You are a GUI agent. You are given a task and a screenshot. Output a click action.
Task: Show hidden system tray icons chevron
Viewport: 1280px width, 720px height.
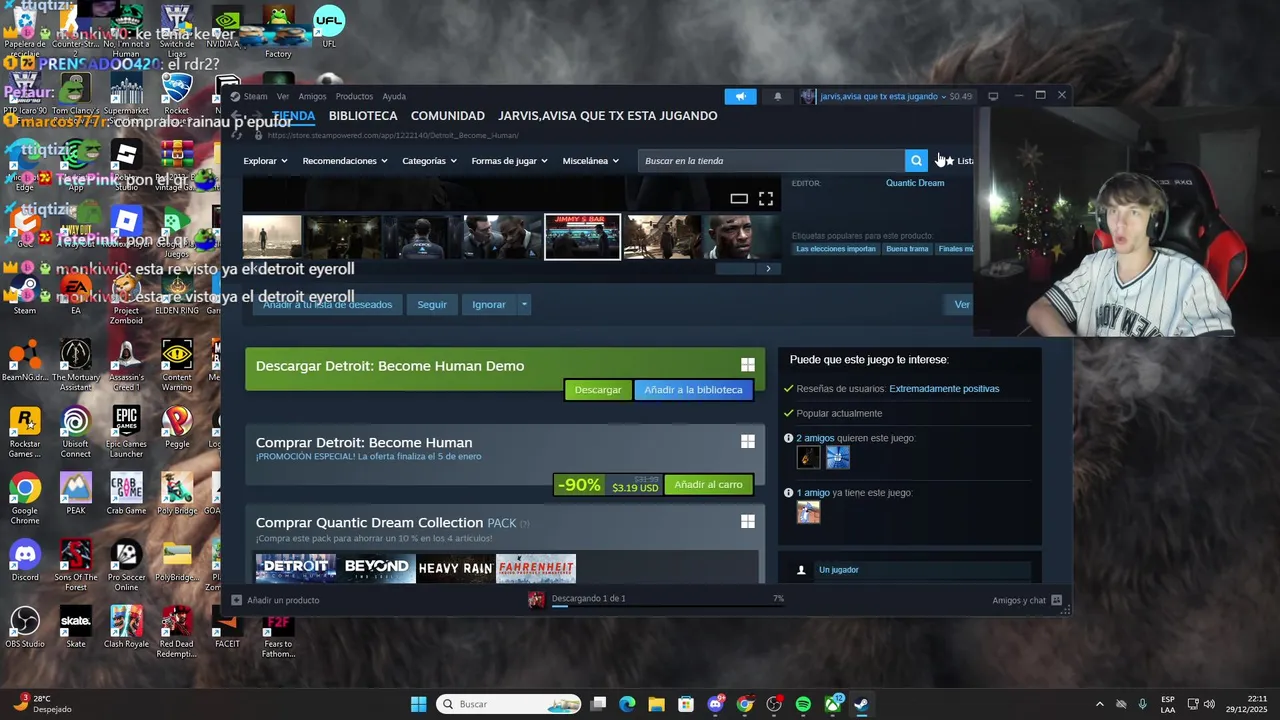(x=1099, y=704)
